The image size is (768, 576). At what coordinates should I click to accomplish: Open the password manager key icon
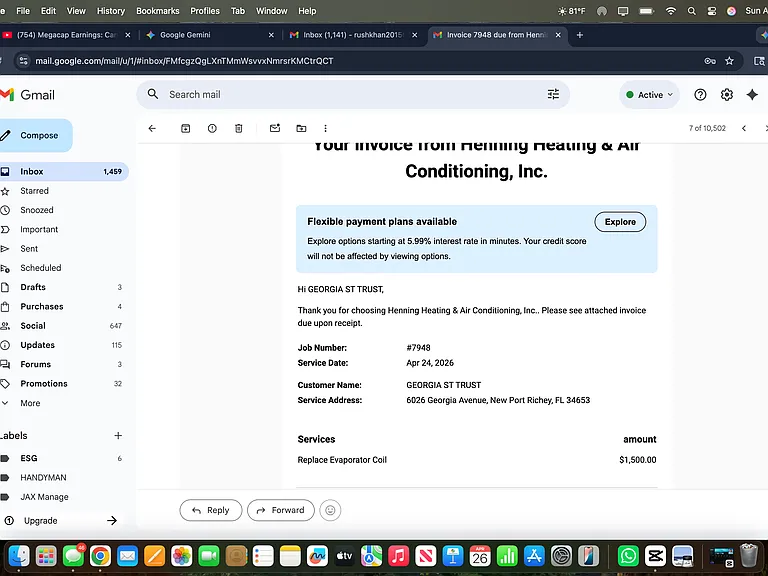(710, 61)
